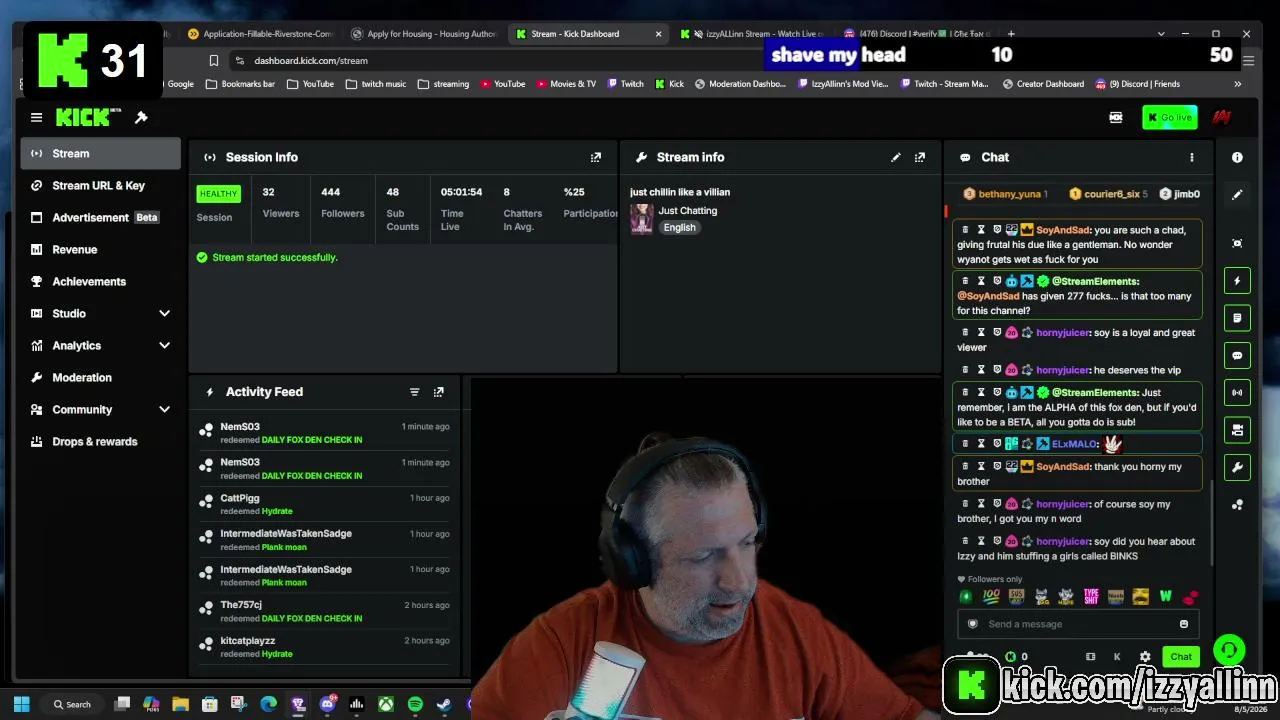Go to the Revenue page
This screenshot has height=720, width=1280.
(100, 249)
